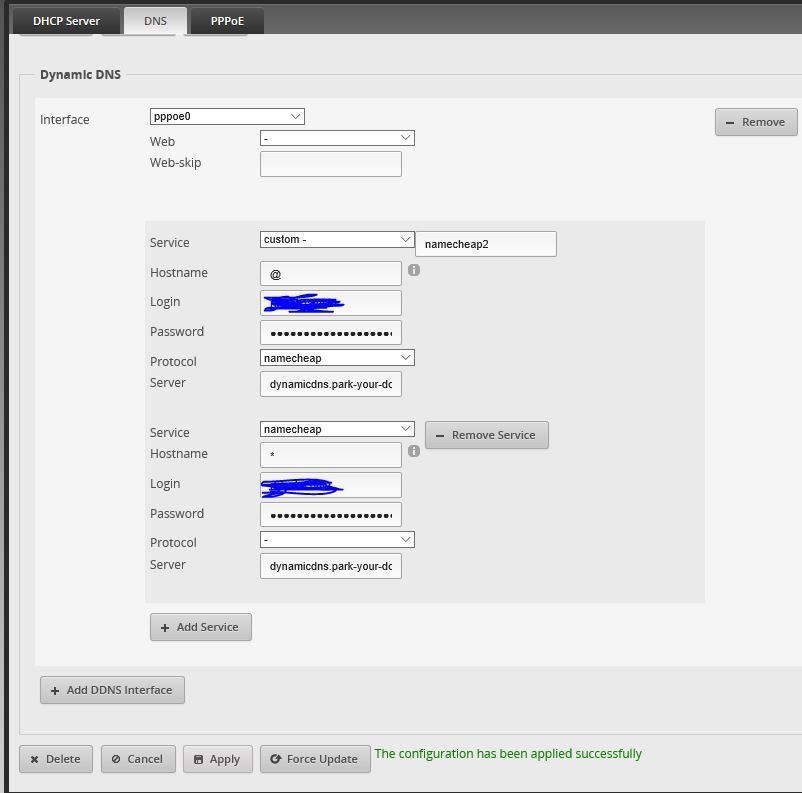The height and width of the screenshot is (793, 802).
Task: Open the second Service dropdown showing namecheap
Action: pos(337,429)
